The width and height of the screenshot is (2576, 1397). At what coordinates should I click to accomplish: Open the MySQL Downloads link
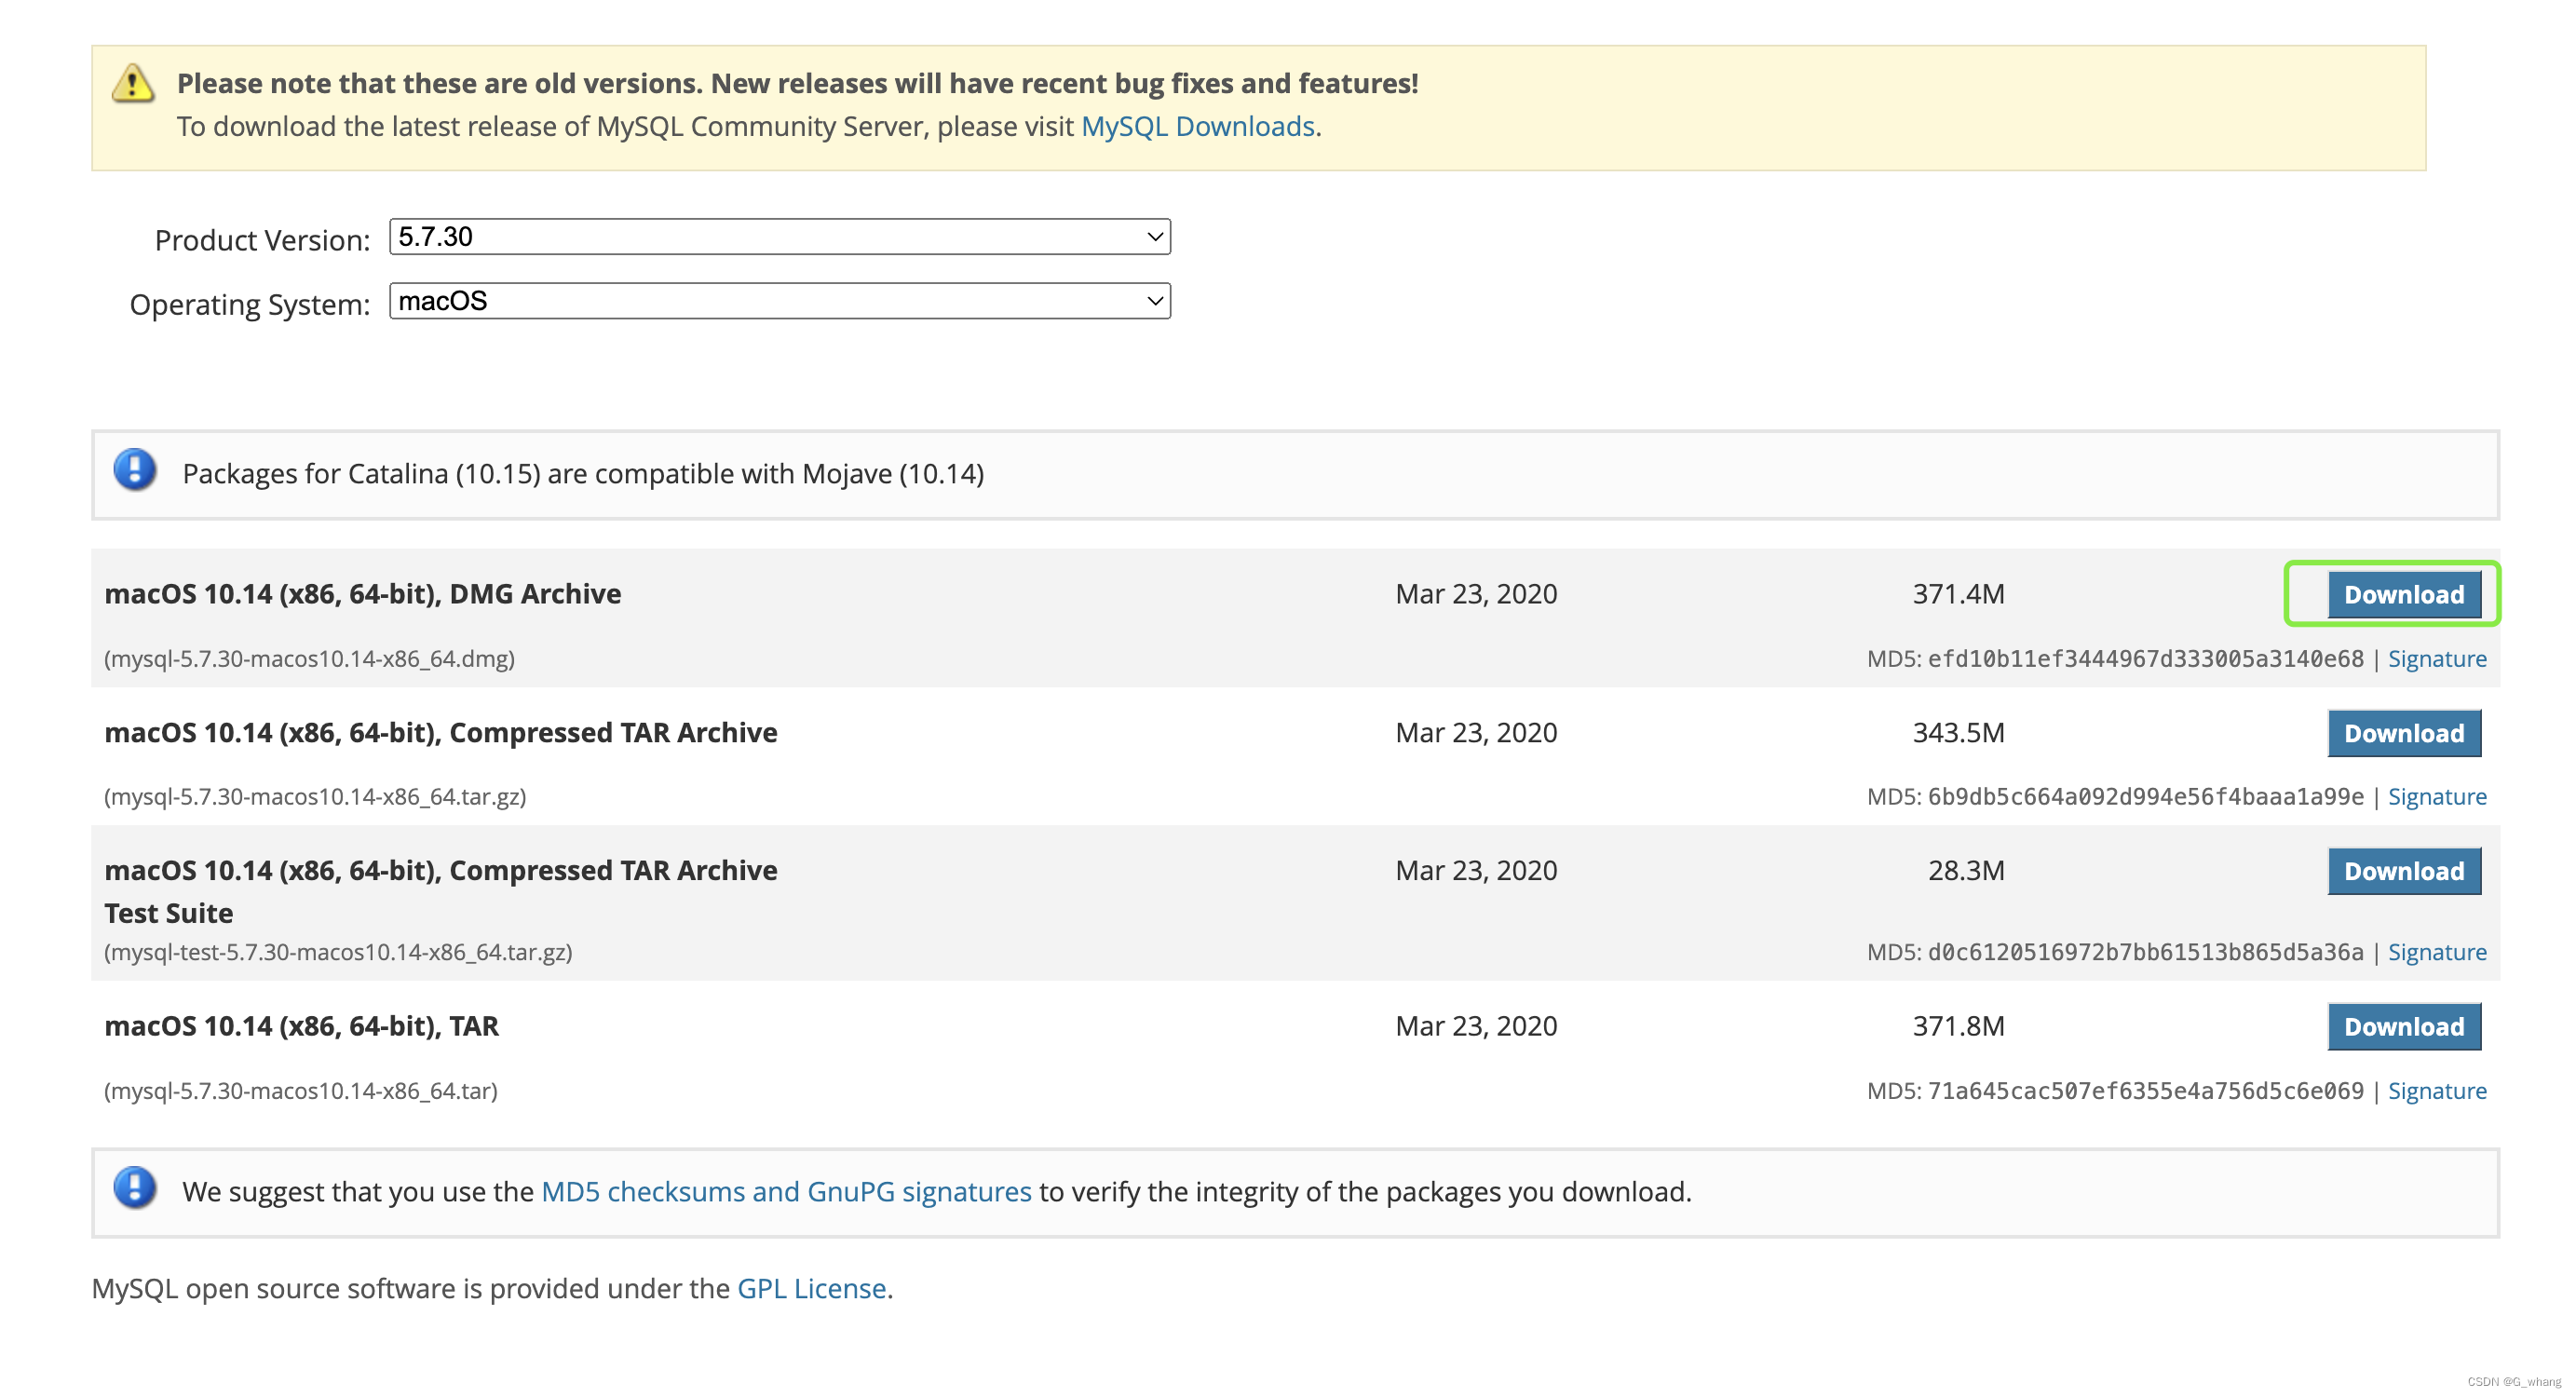[x=1197, y=126]
